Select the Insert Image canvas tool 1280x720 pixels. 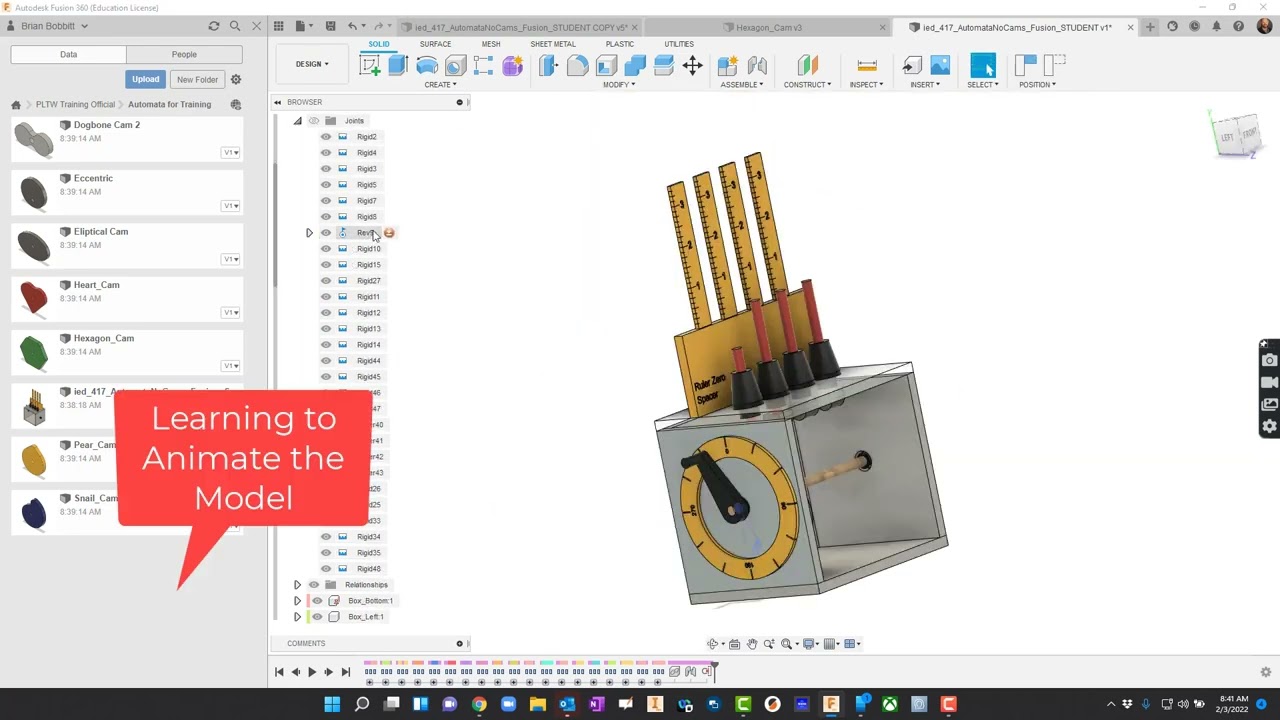[x=940, y=66]
